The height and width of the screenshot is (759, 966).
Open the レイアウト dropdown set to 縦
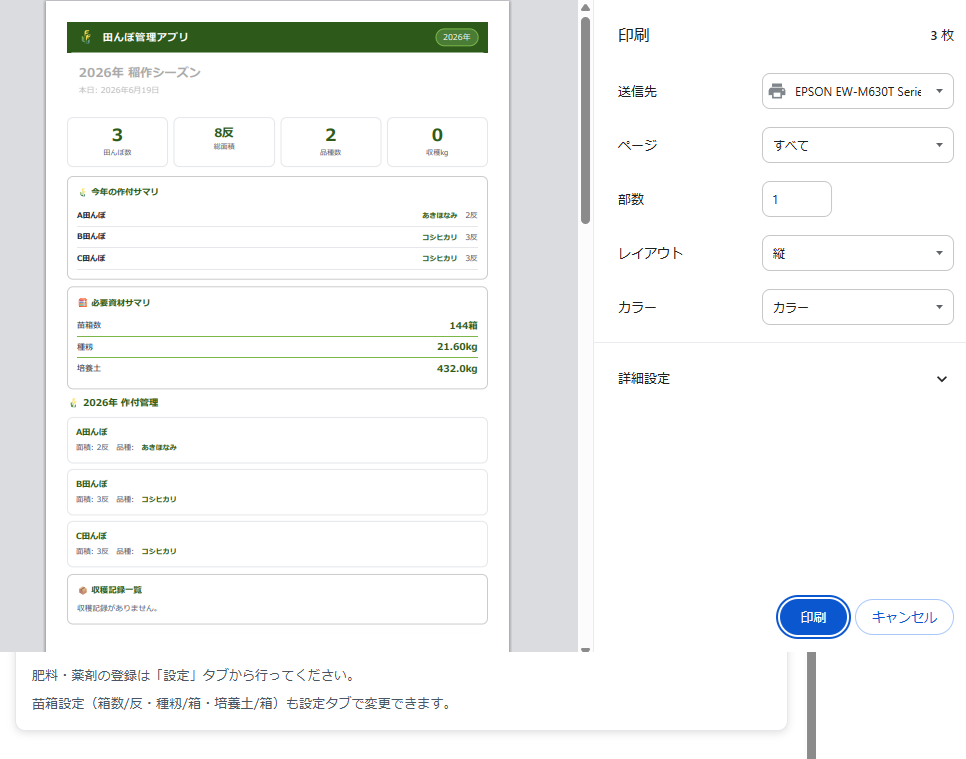click(x=858, y=253)
